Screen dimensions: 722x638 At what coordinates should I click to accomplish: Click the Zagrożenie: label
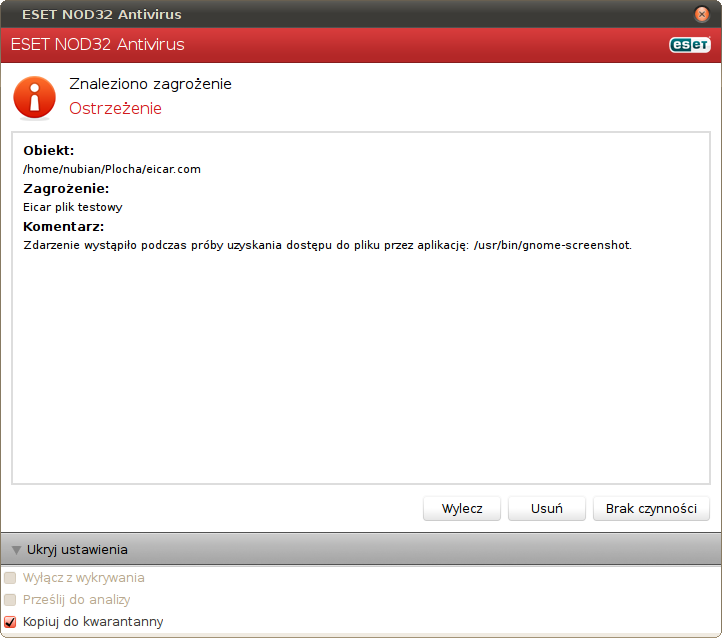click(x=66, y=188)
